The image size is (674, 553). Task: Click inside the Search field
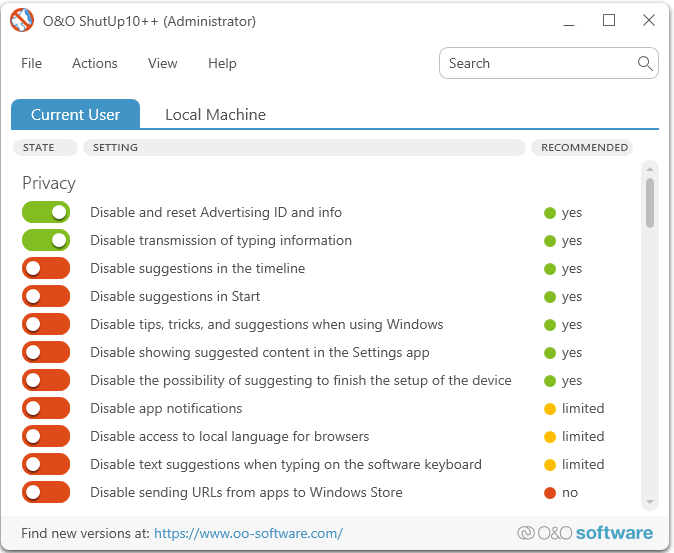(x=549, y=63)
